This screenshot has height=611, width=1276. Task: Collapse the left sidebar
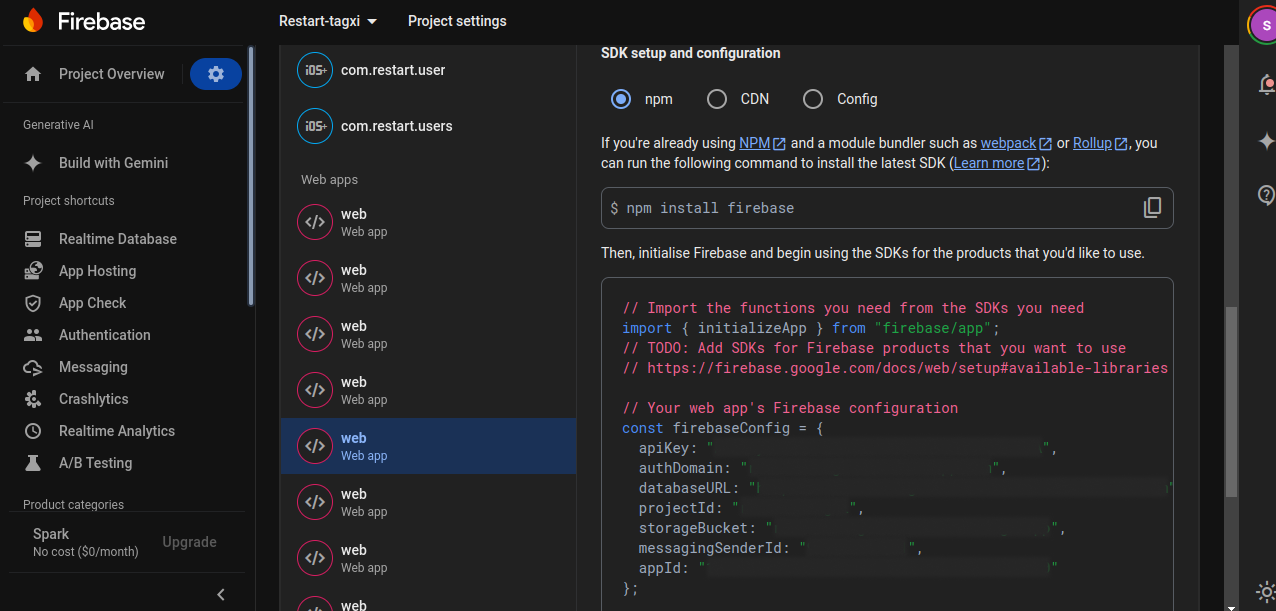click(220, 594)
